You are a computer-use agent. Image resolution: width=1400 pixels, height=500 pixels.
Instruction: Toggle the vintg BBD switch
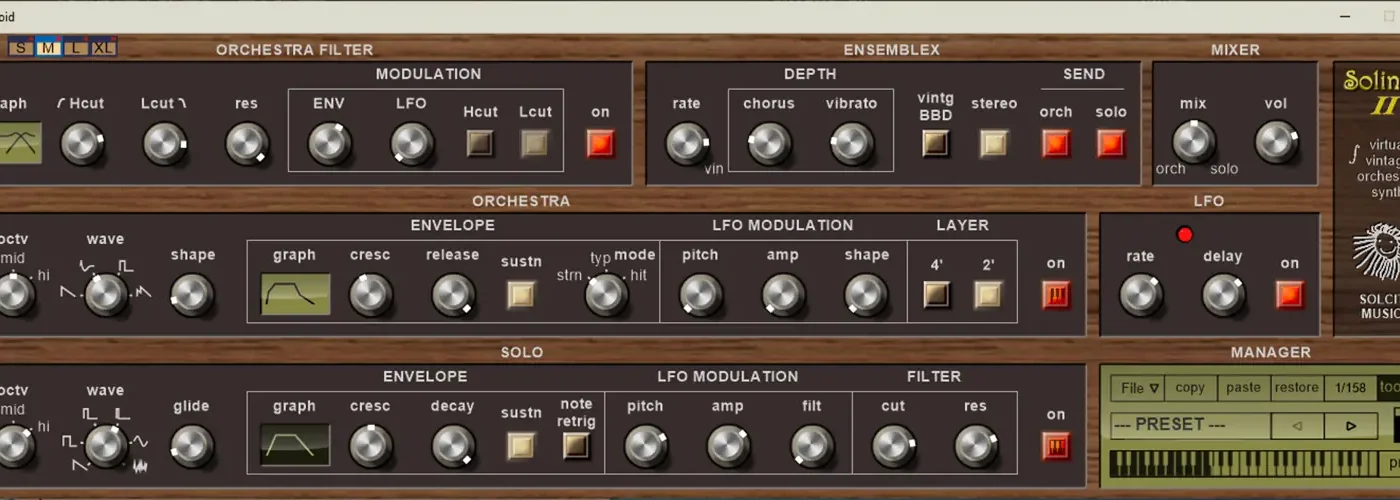tap(935, 144)
